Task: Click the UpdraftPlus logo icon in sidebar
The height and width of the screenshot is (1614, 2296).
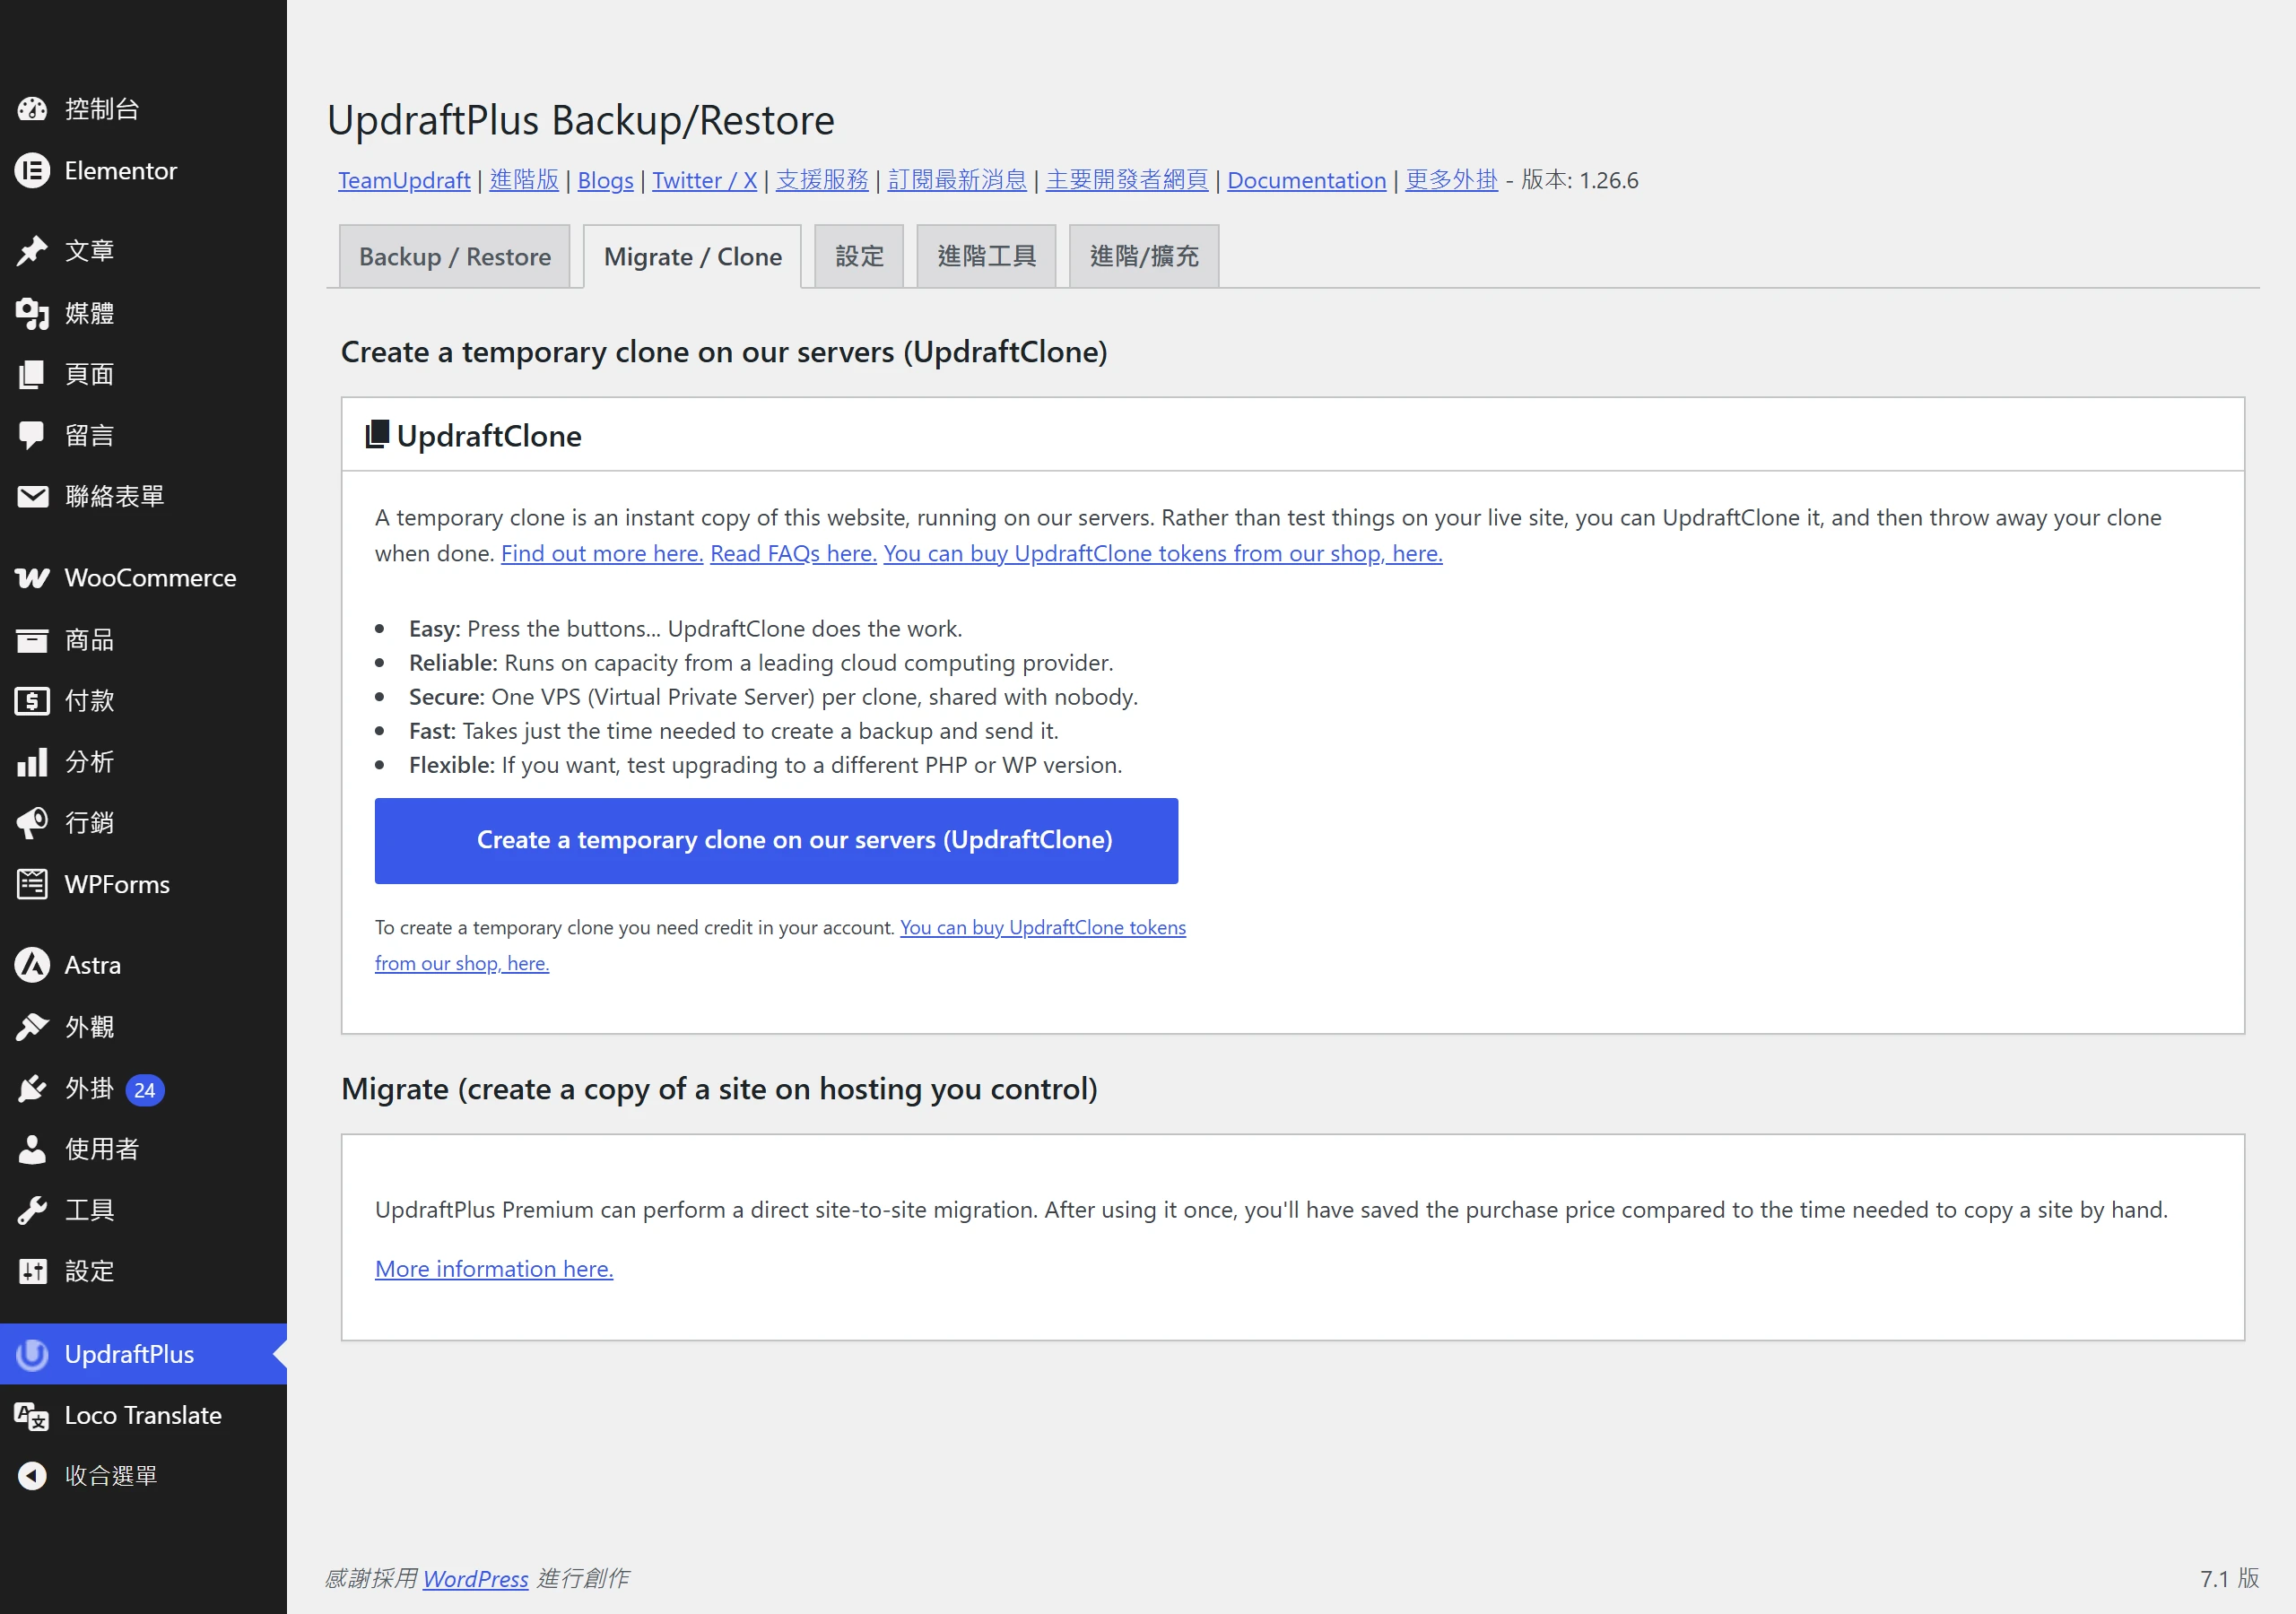Action: (32, 1354)
